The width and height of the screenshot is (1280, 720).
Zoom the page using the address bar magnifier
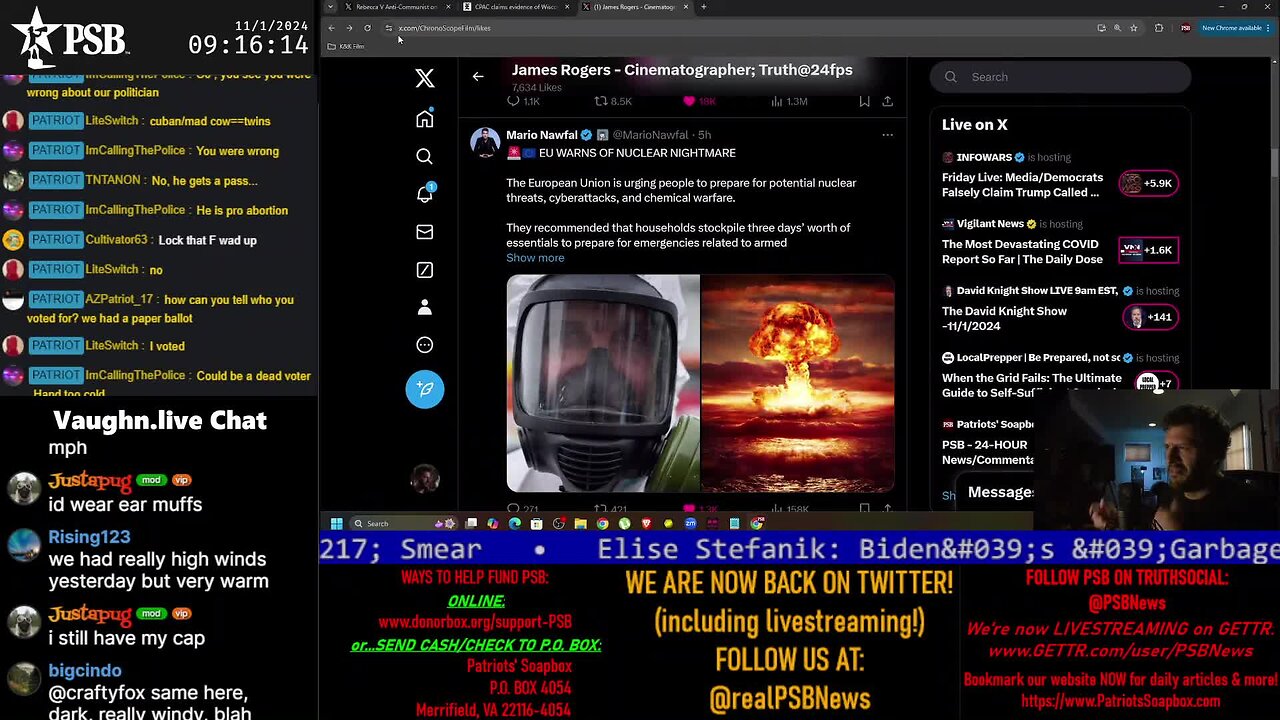pos(1117,28)
